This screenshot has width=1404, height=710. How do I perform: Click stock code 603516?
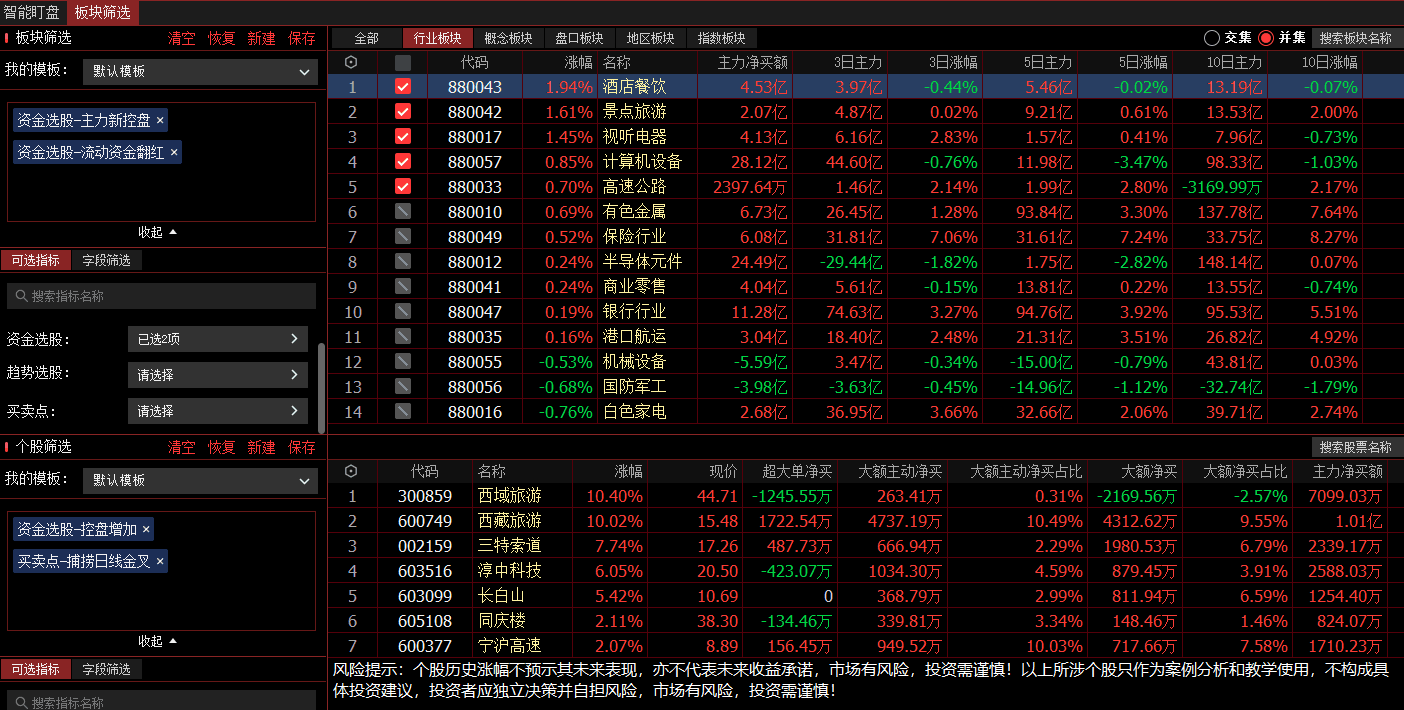(425, 571)
